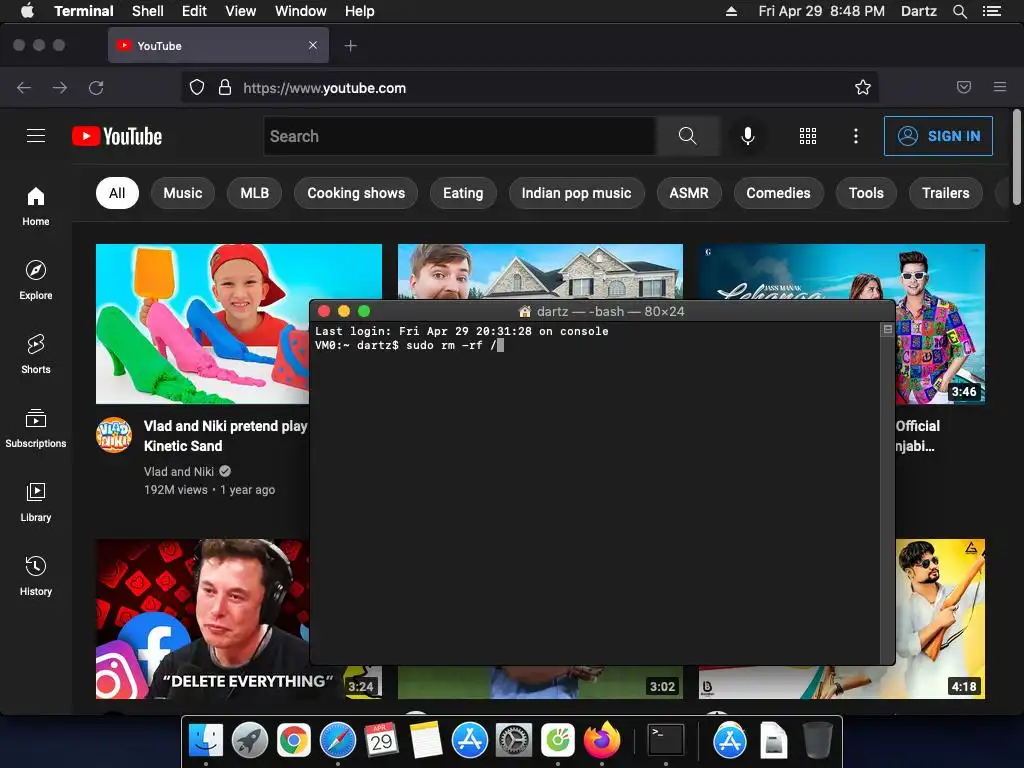Select the Indian pop music chip
Screen dimensions: 1024x768
click(x=577, y=193)
